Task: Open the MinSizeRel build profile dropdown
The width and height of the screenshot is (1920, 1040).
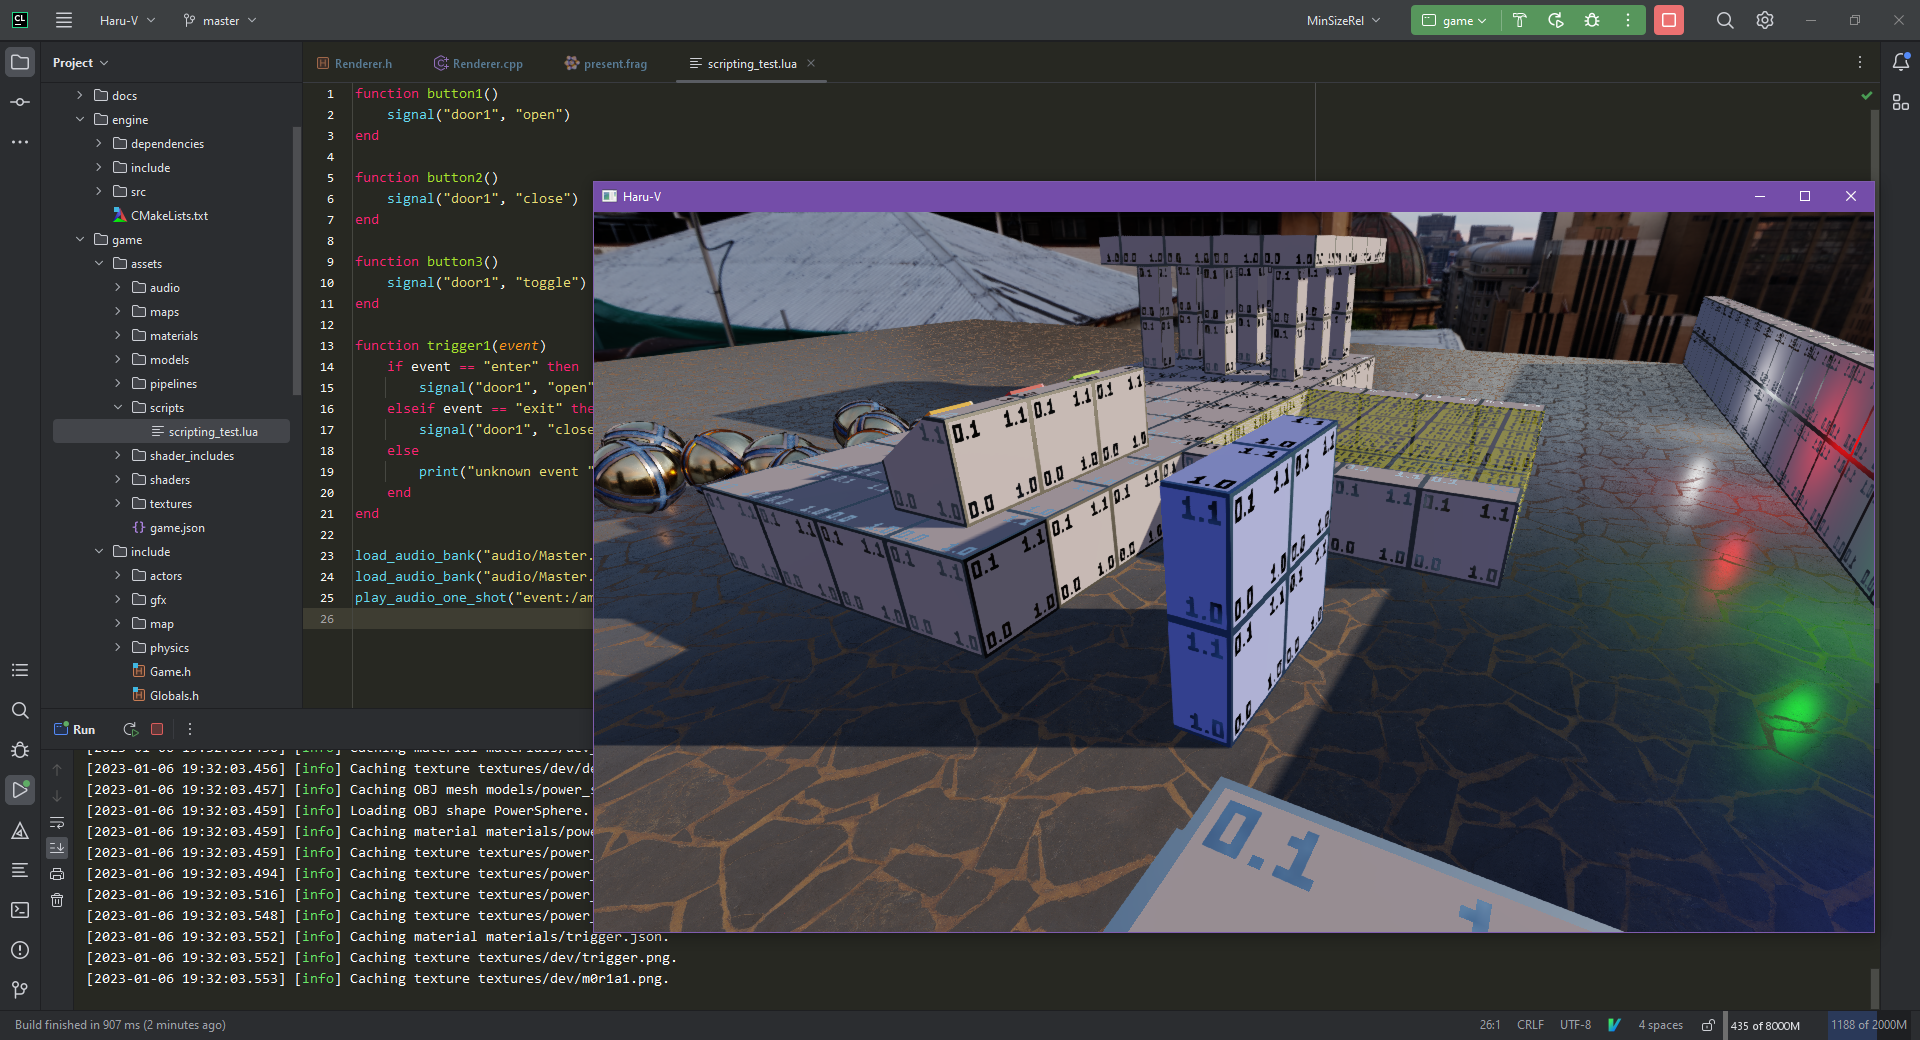Action: pyautogui.click(x=1343, y=20)
